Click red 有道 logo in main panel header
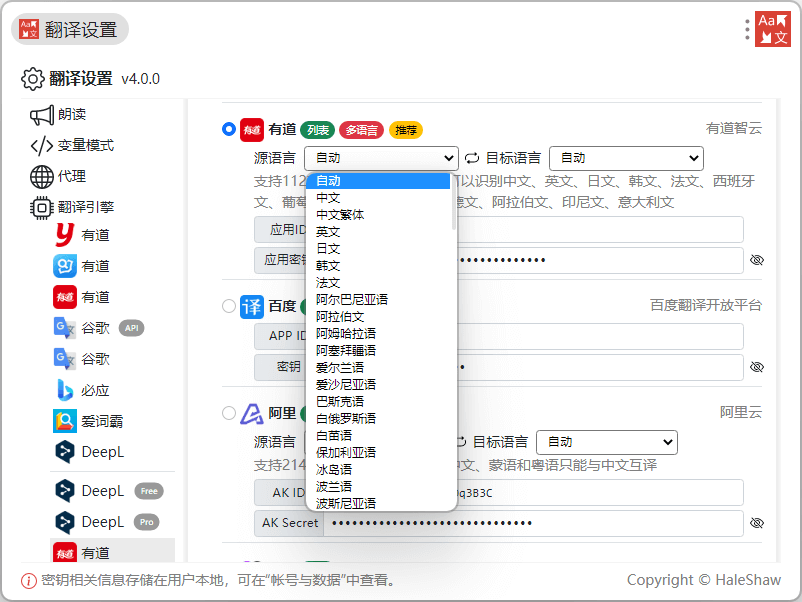 [x=252, y=130]
